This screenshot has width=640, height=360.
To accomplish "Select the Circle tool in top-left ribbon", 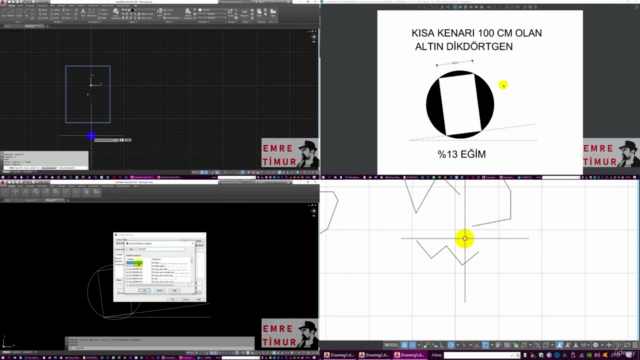I will click(19, 12).
